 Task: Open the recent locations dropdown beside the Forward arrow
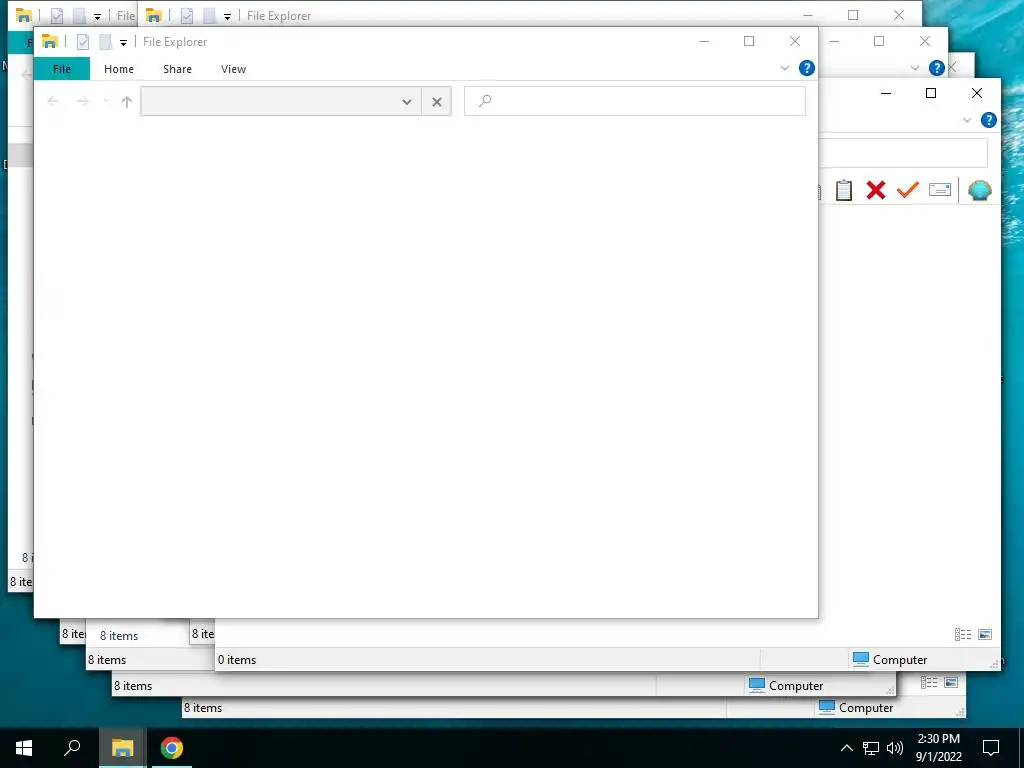click(106, 101)
